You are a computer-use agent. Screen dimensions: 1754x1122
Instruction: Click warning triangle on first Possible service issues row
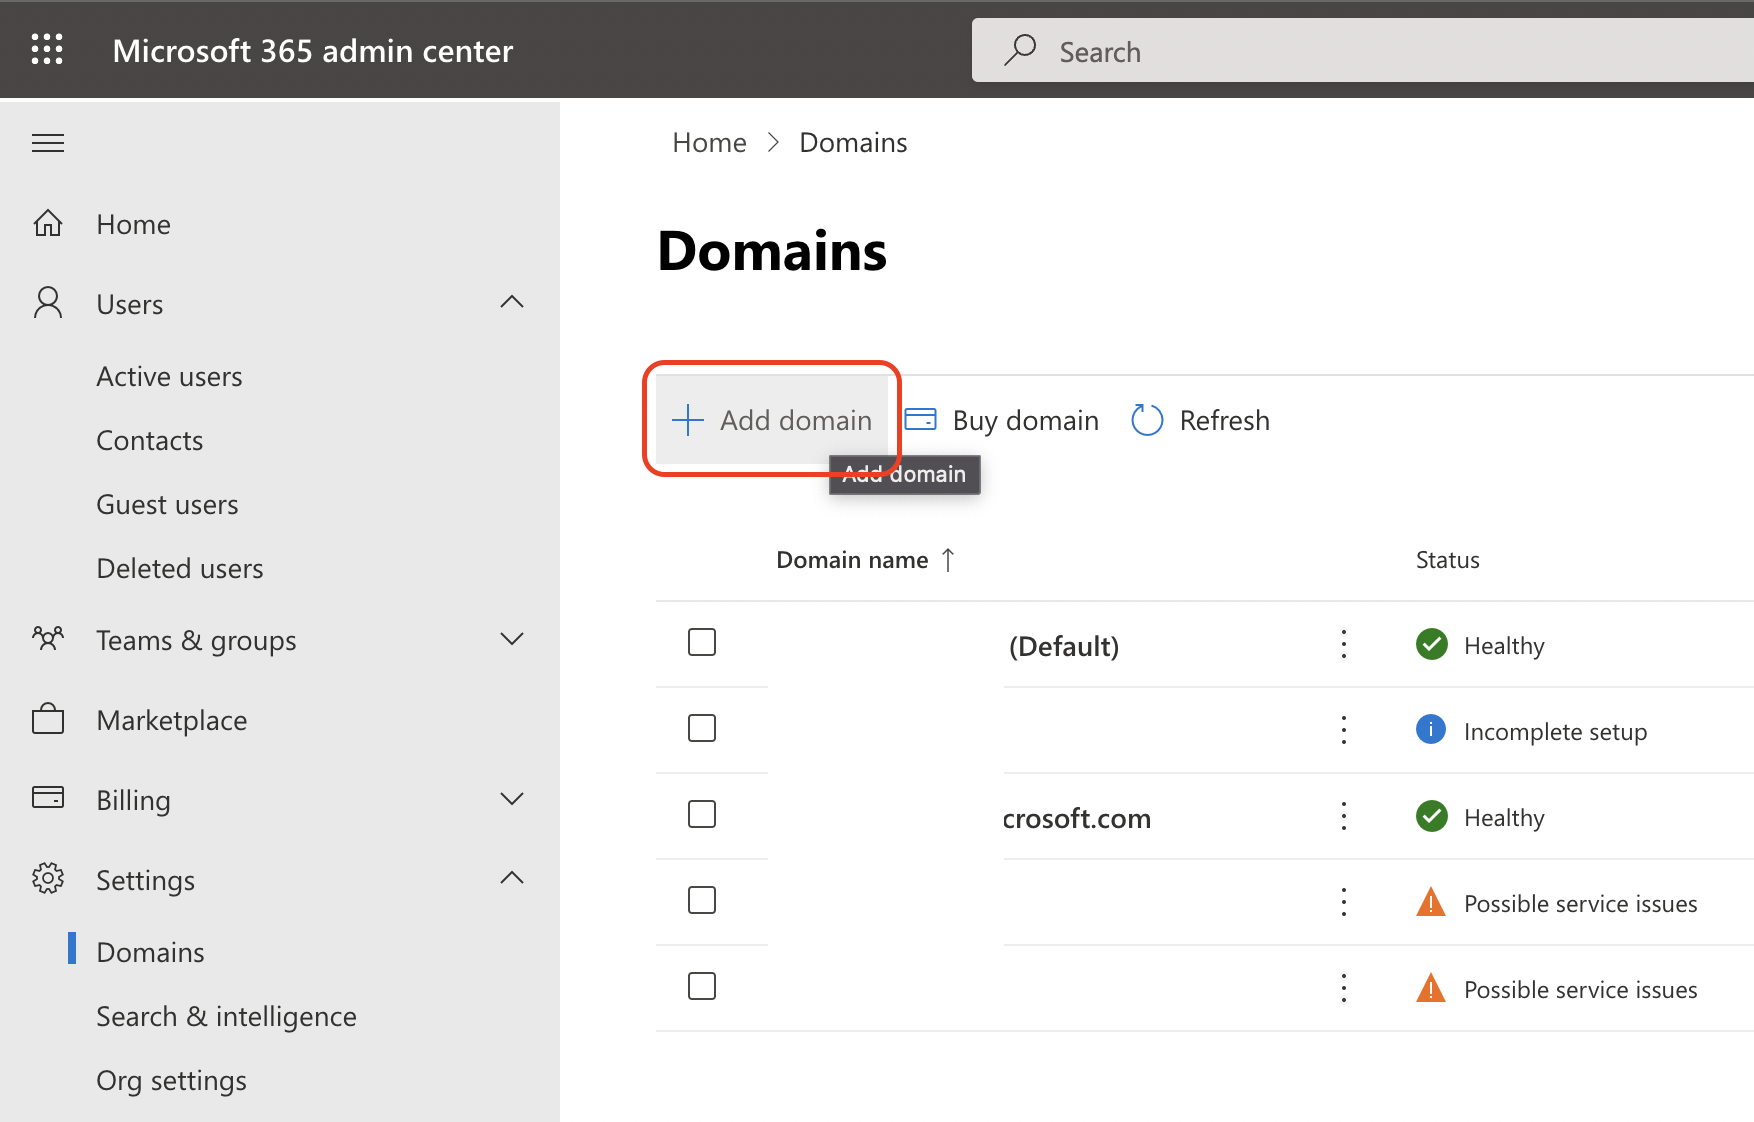(1431, 902)
